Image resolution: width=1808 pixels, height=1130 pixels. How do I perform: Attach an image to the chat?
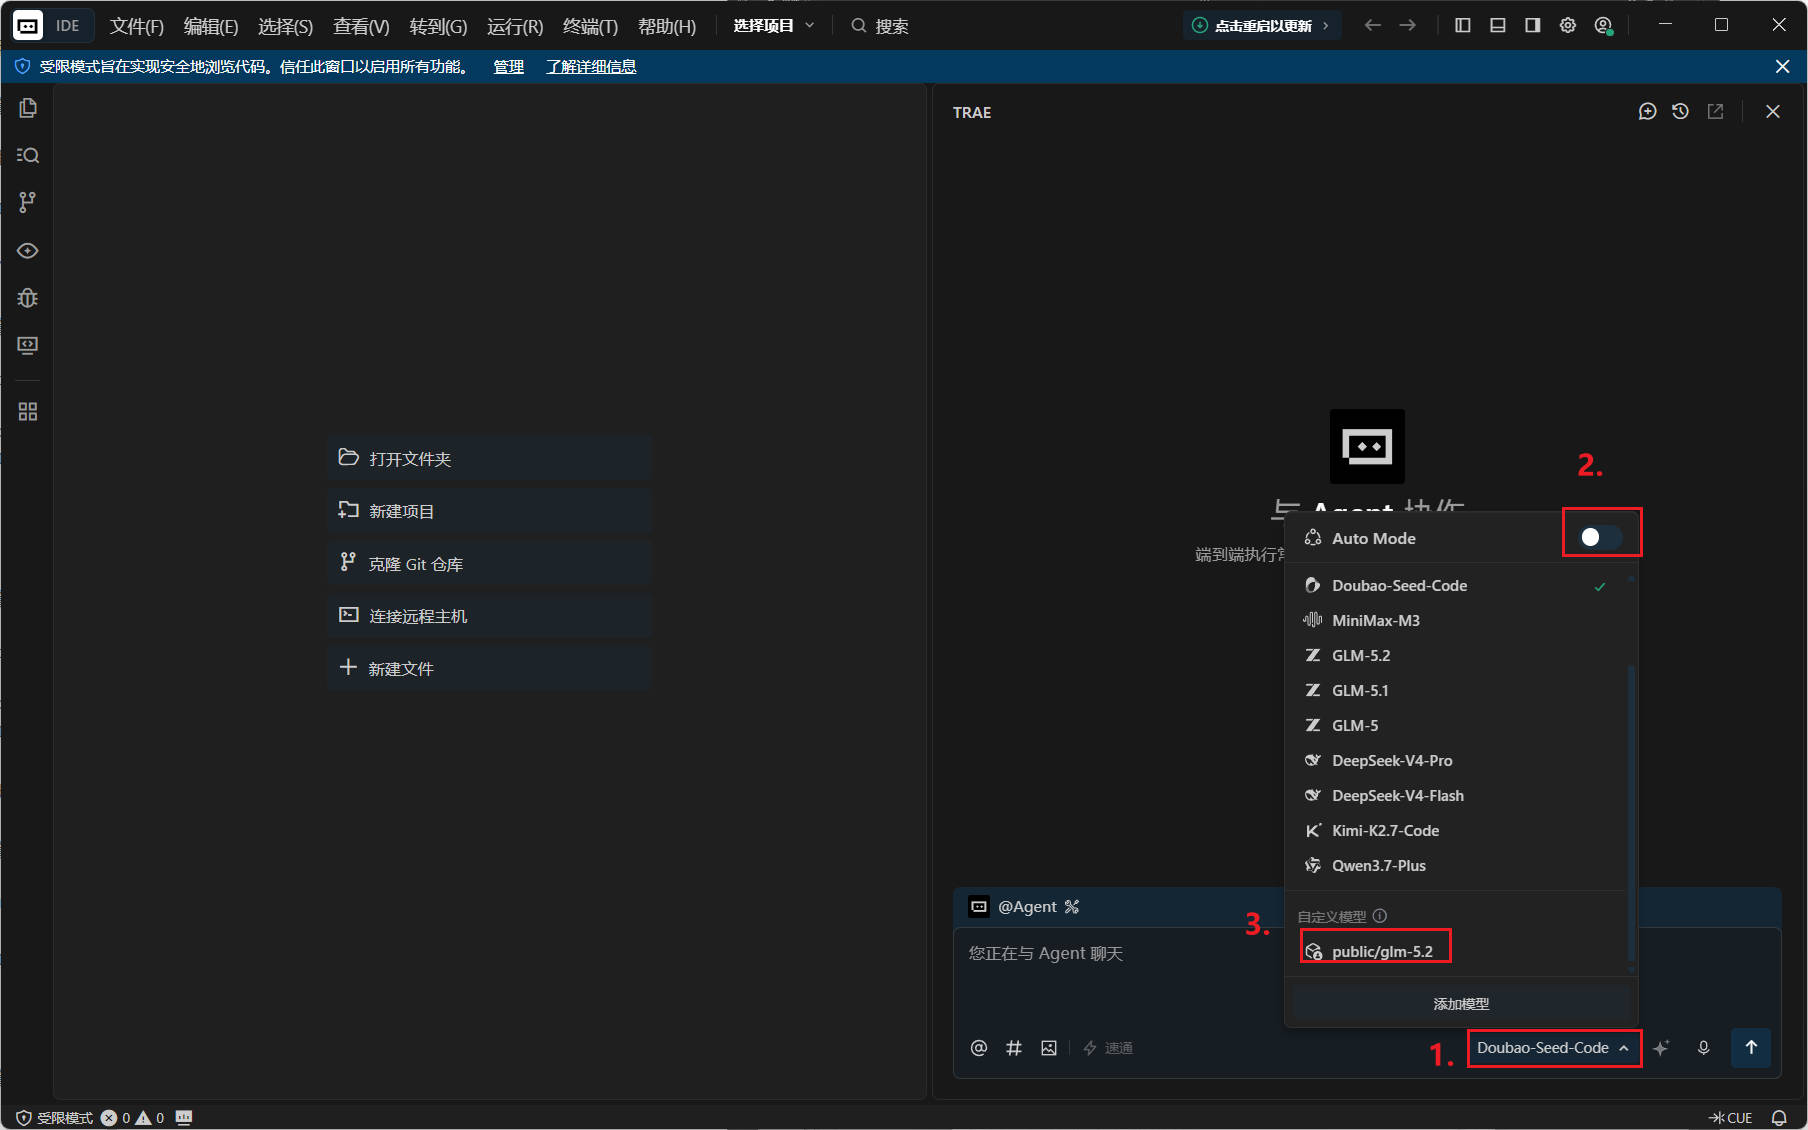pyautogui.click(x=1049, y=1048)
